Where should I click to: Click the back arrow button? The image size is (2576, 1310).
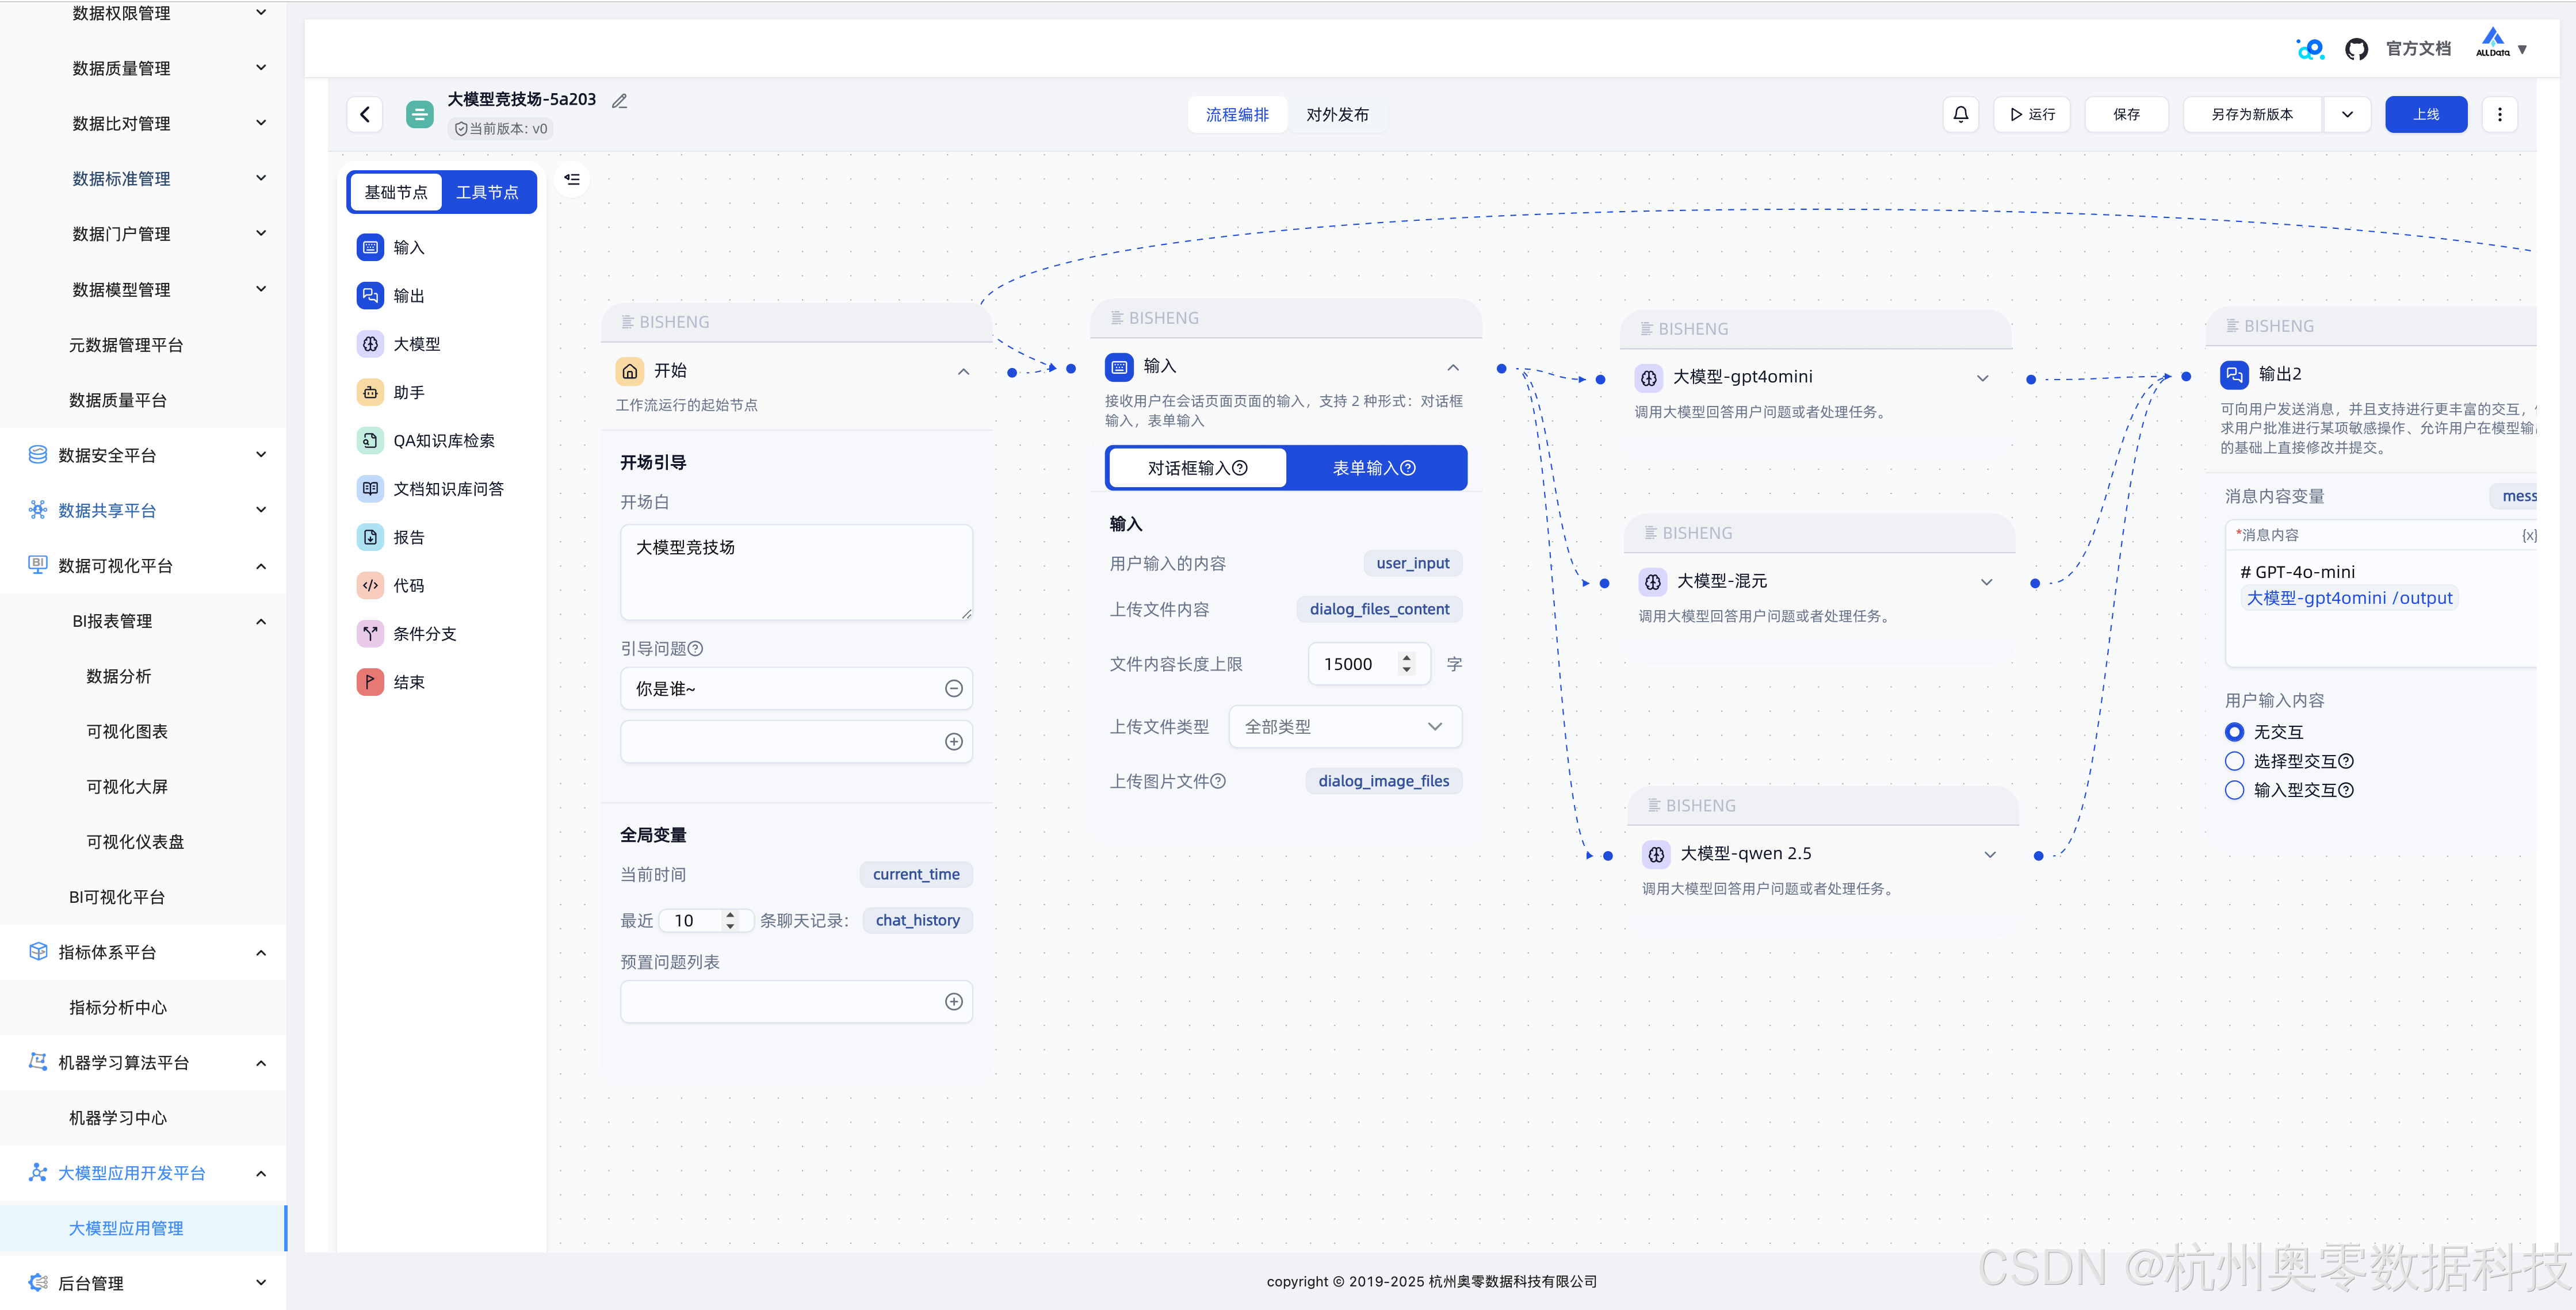(x=365, y=114)
